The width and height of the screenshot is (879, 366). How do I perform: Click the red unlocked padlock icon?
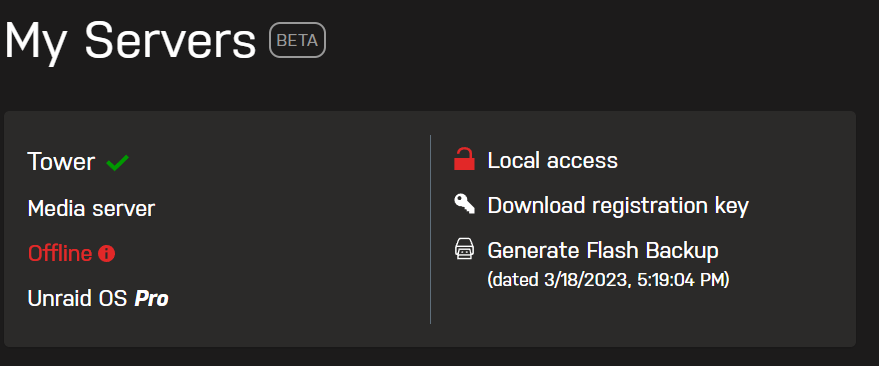pos(464,159)
